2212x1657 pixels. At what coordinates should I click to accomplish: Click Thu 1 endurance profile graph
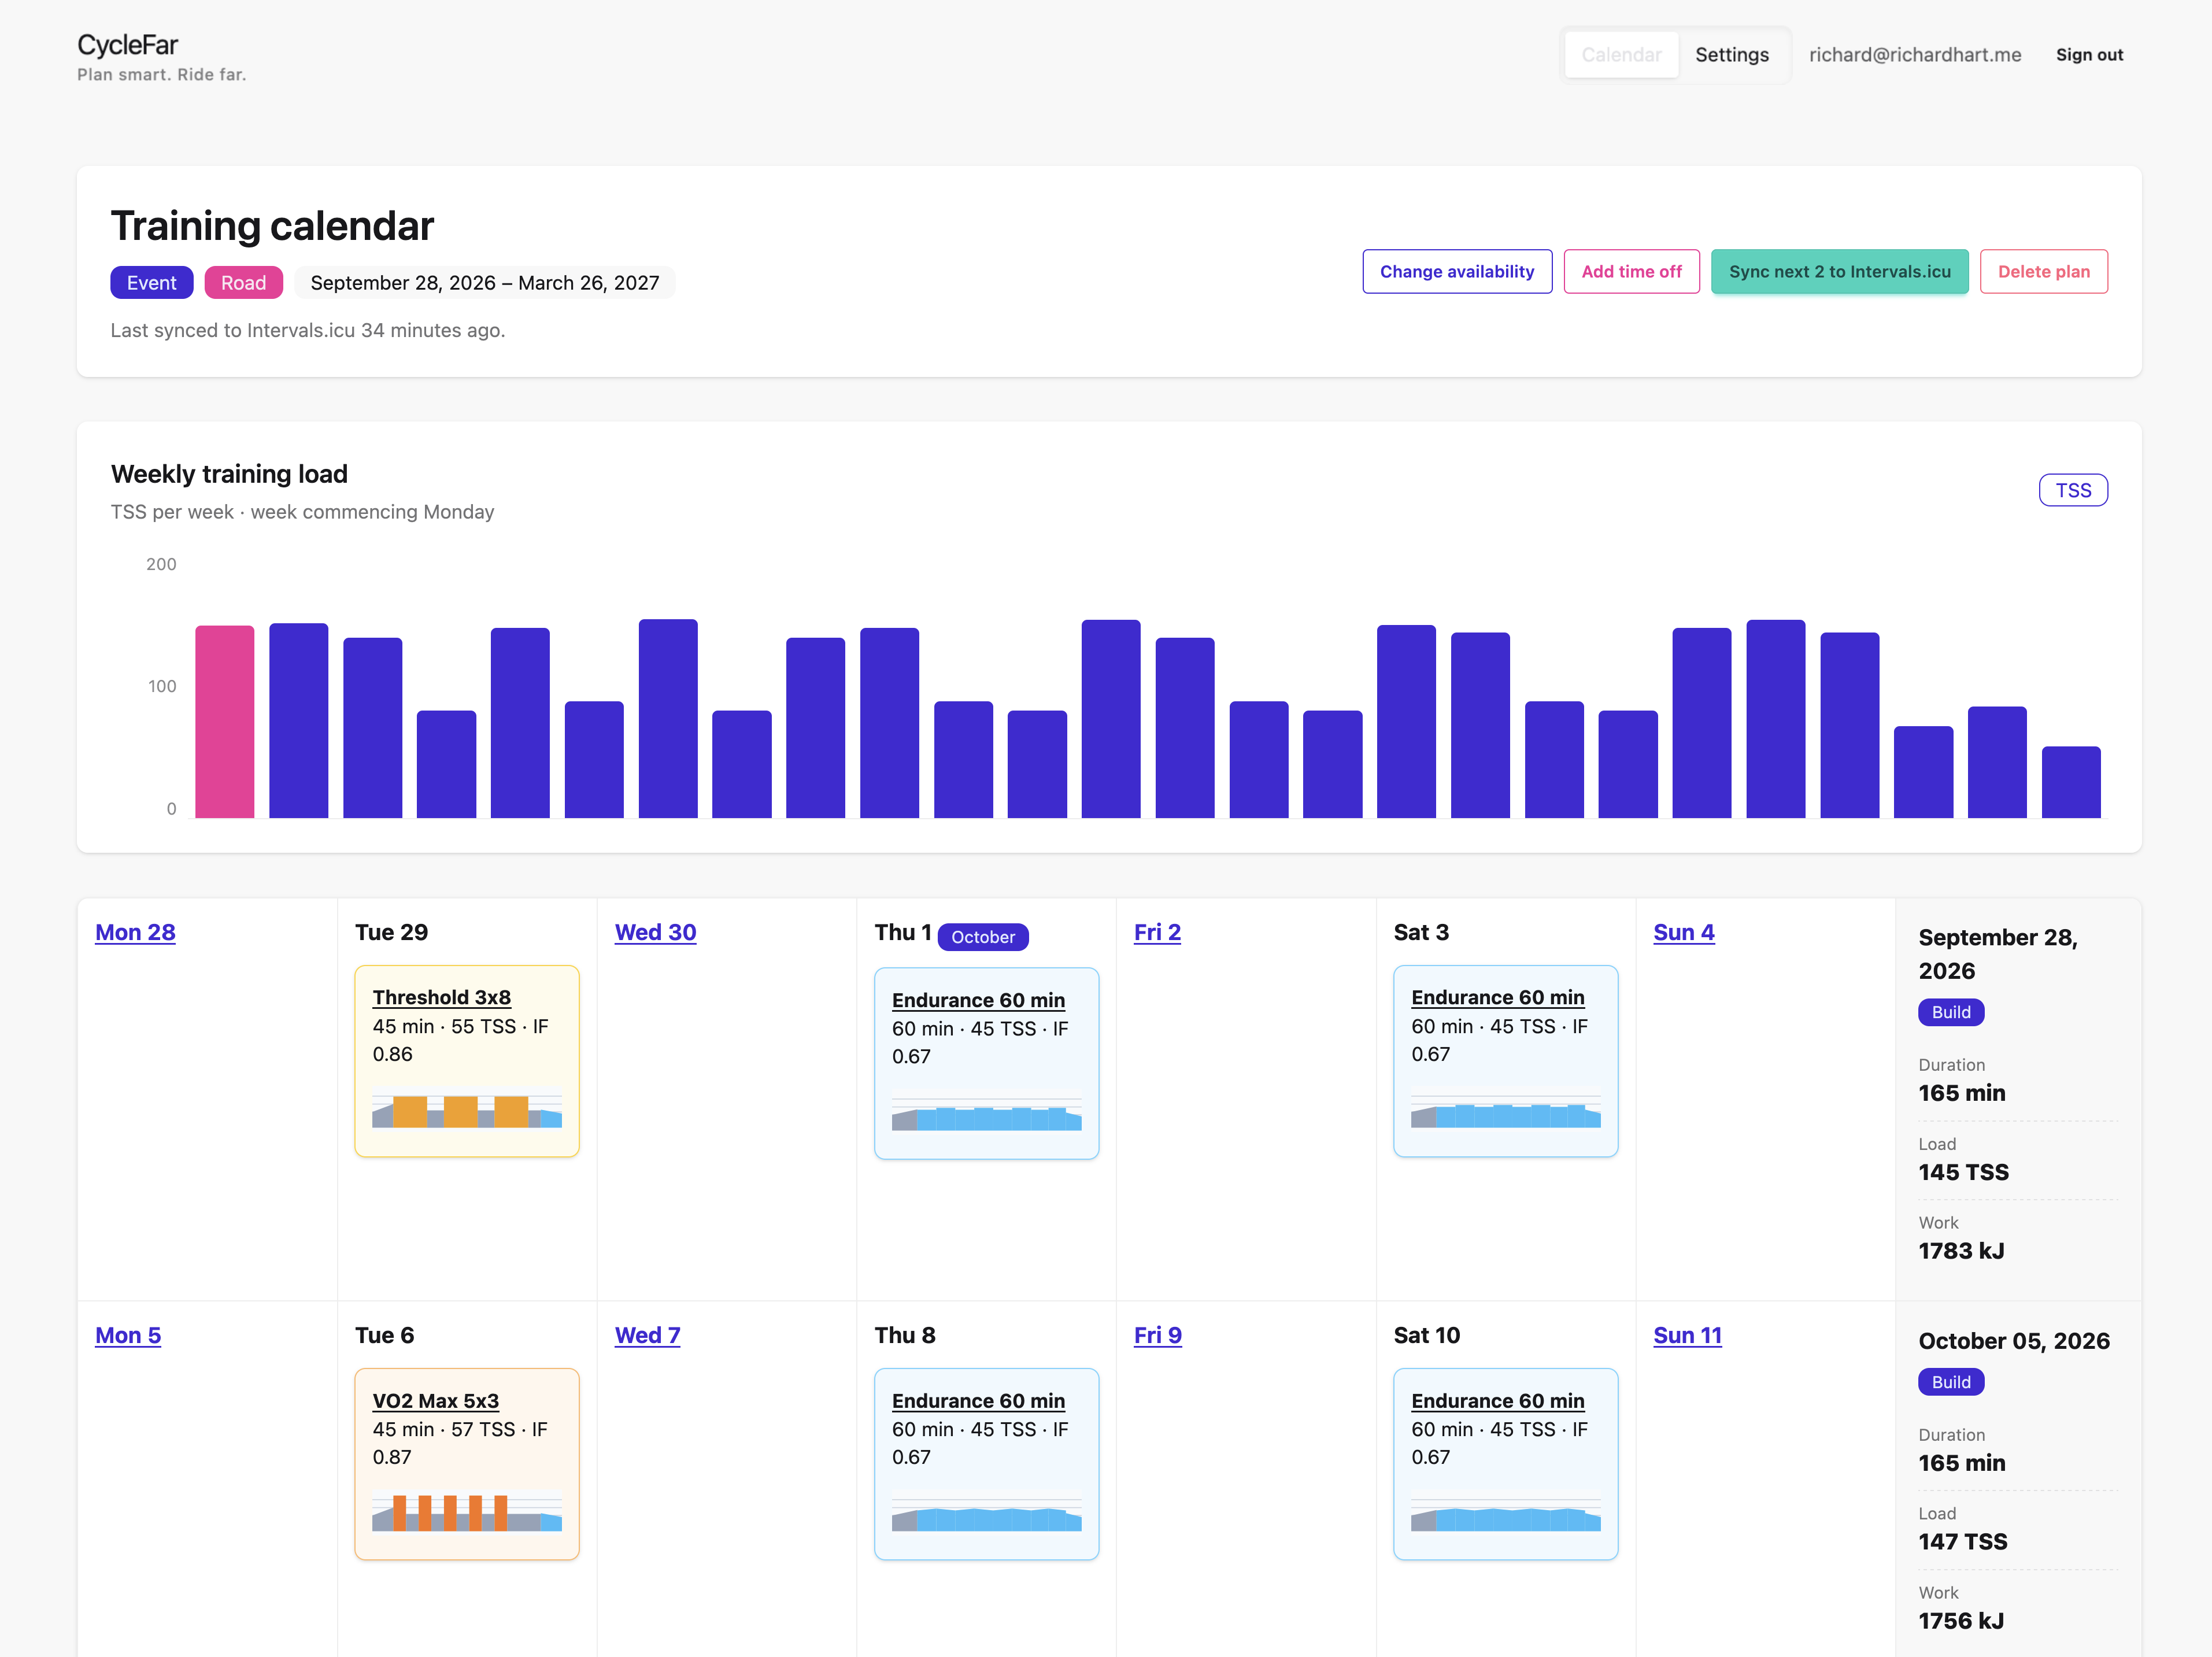tap(986, 1110)
